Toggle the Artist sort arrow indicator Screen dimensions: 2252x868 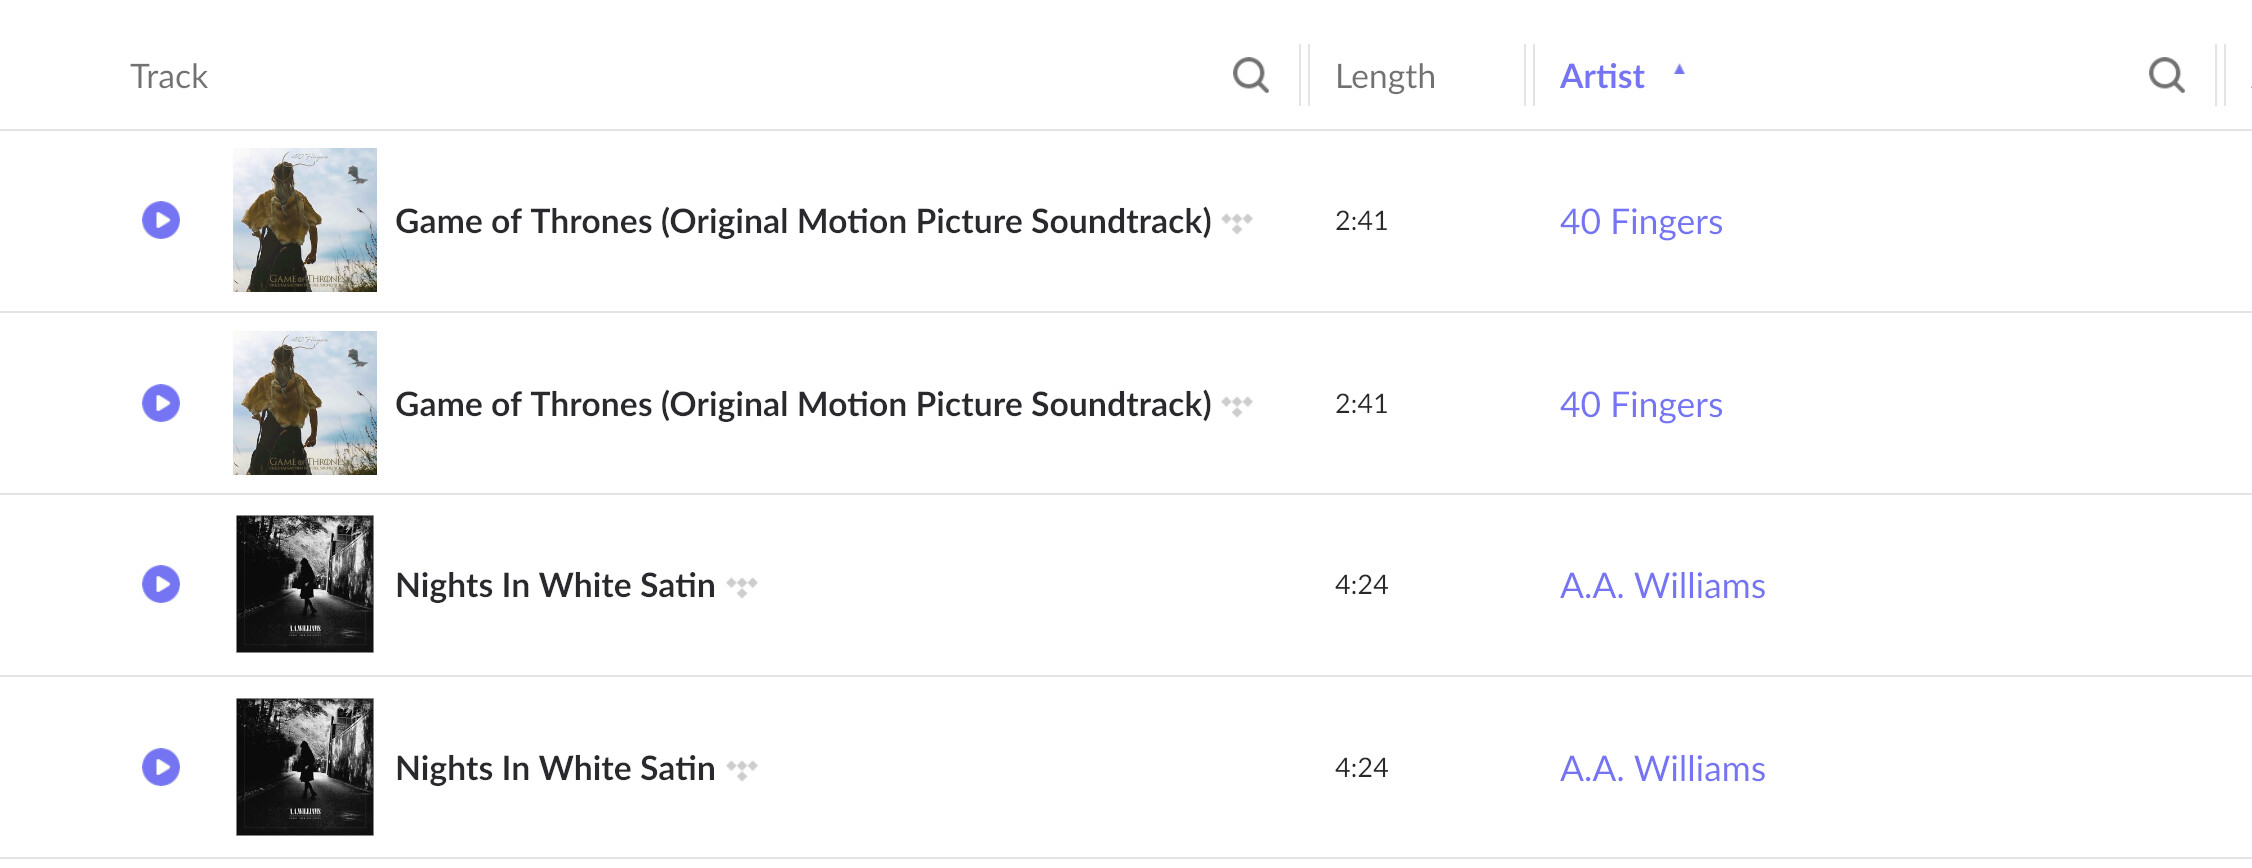pyautogui.click(x=1680, y=70)
